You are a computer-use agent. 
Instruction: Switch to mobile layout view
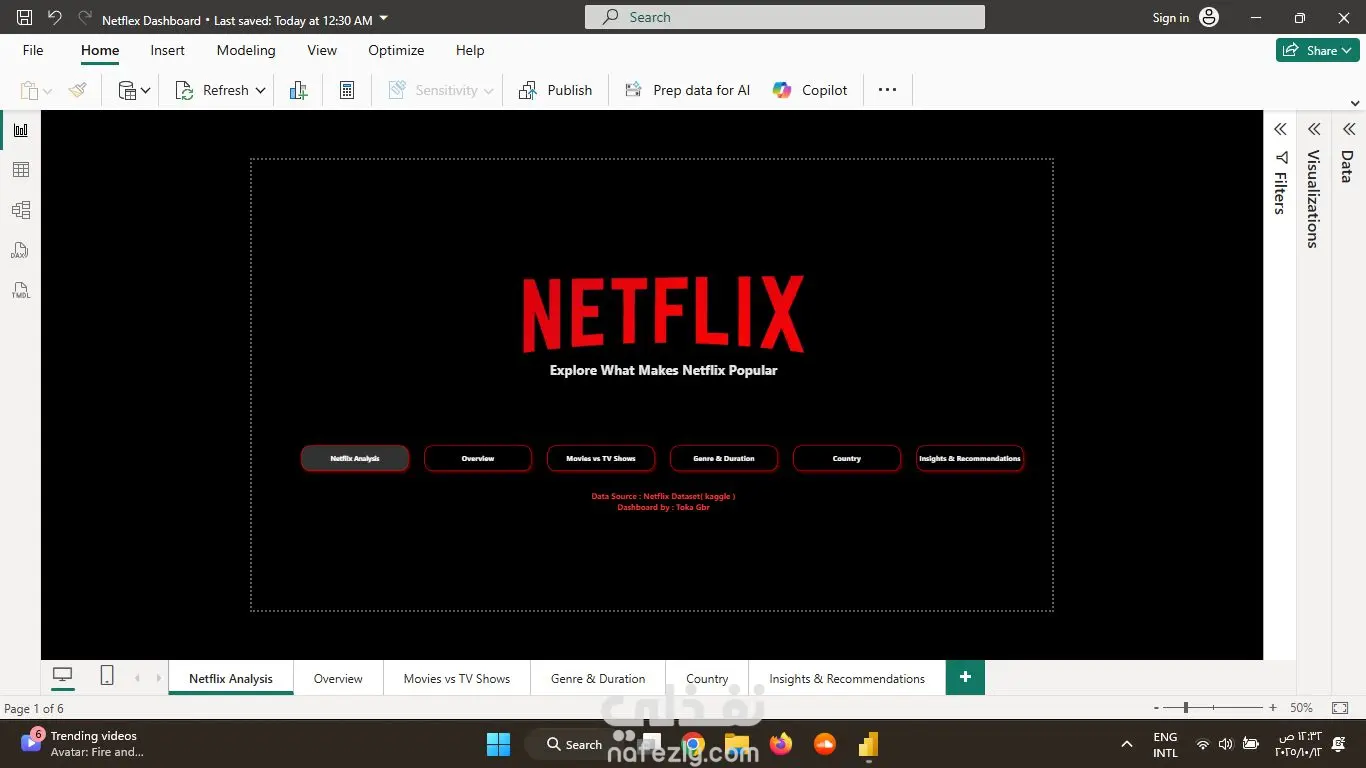(x=107, y=676)
